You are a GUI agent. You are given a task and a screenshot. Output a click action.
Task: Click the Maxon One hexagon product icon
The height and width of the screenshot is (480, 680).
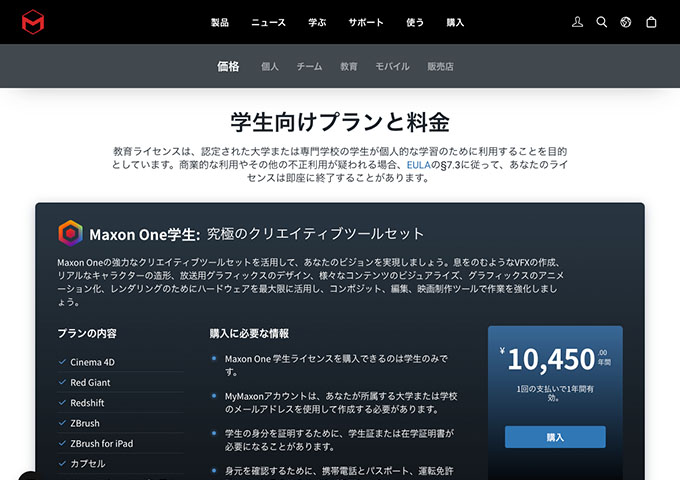click(70, 234)
